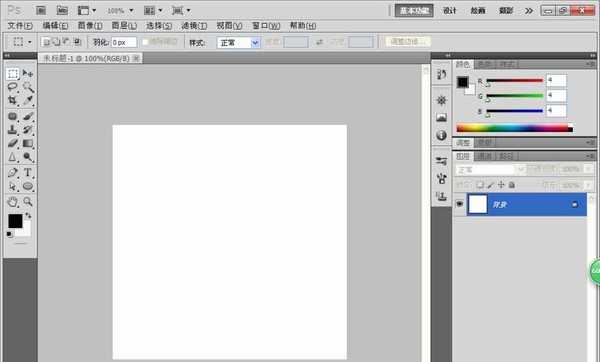Choose Intersect with selection mode button

[77, 42]
